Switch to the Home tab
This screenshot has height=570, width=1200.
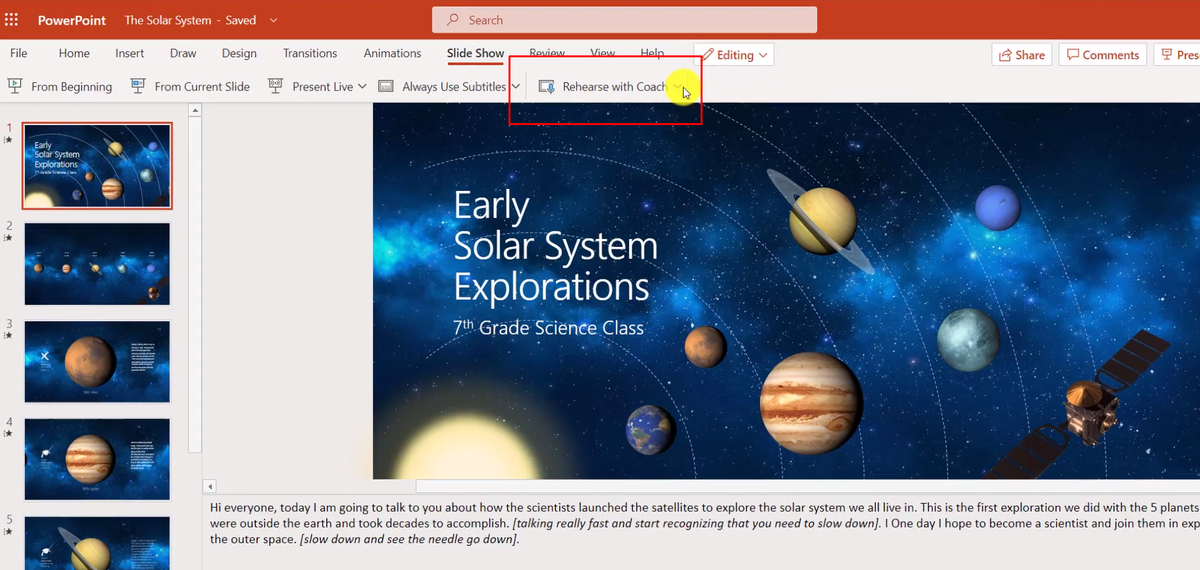click(74, 53)
